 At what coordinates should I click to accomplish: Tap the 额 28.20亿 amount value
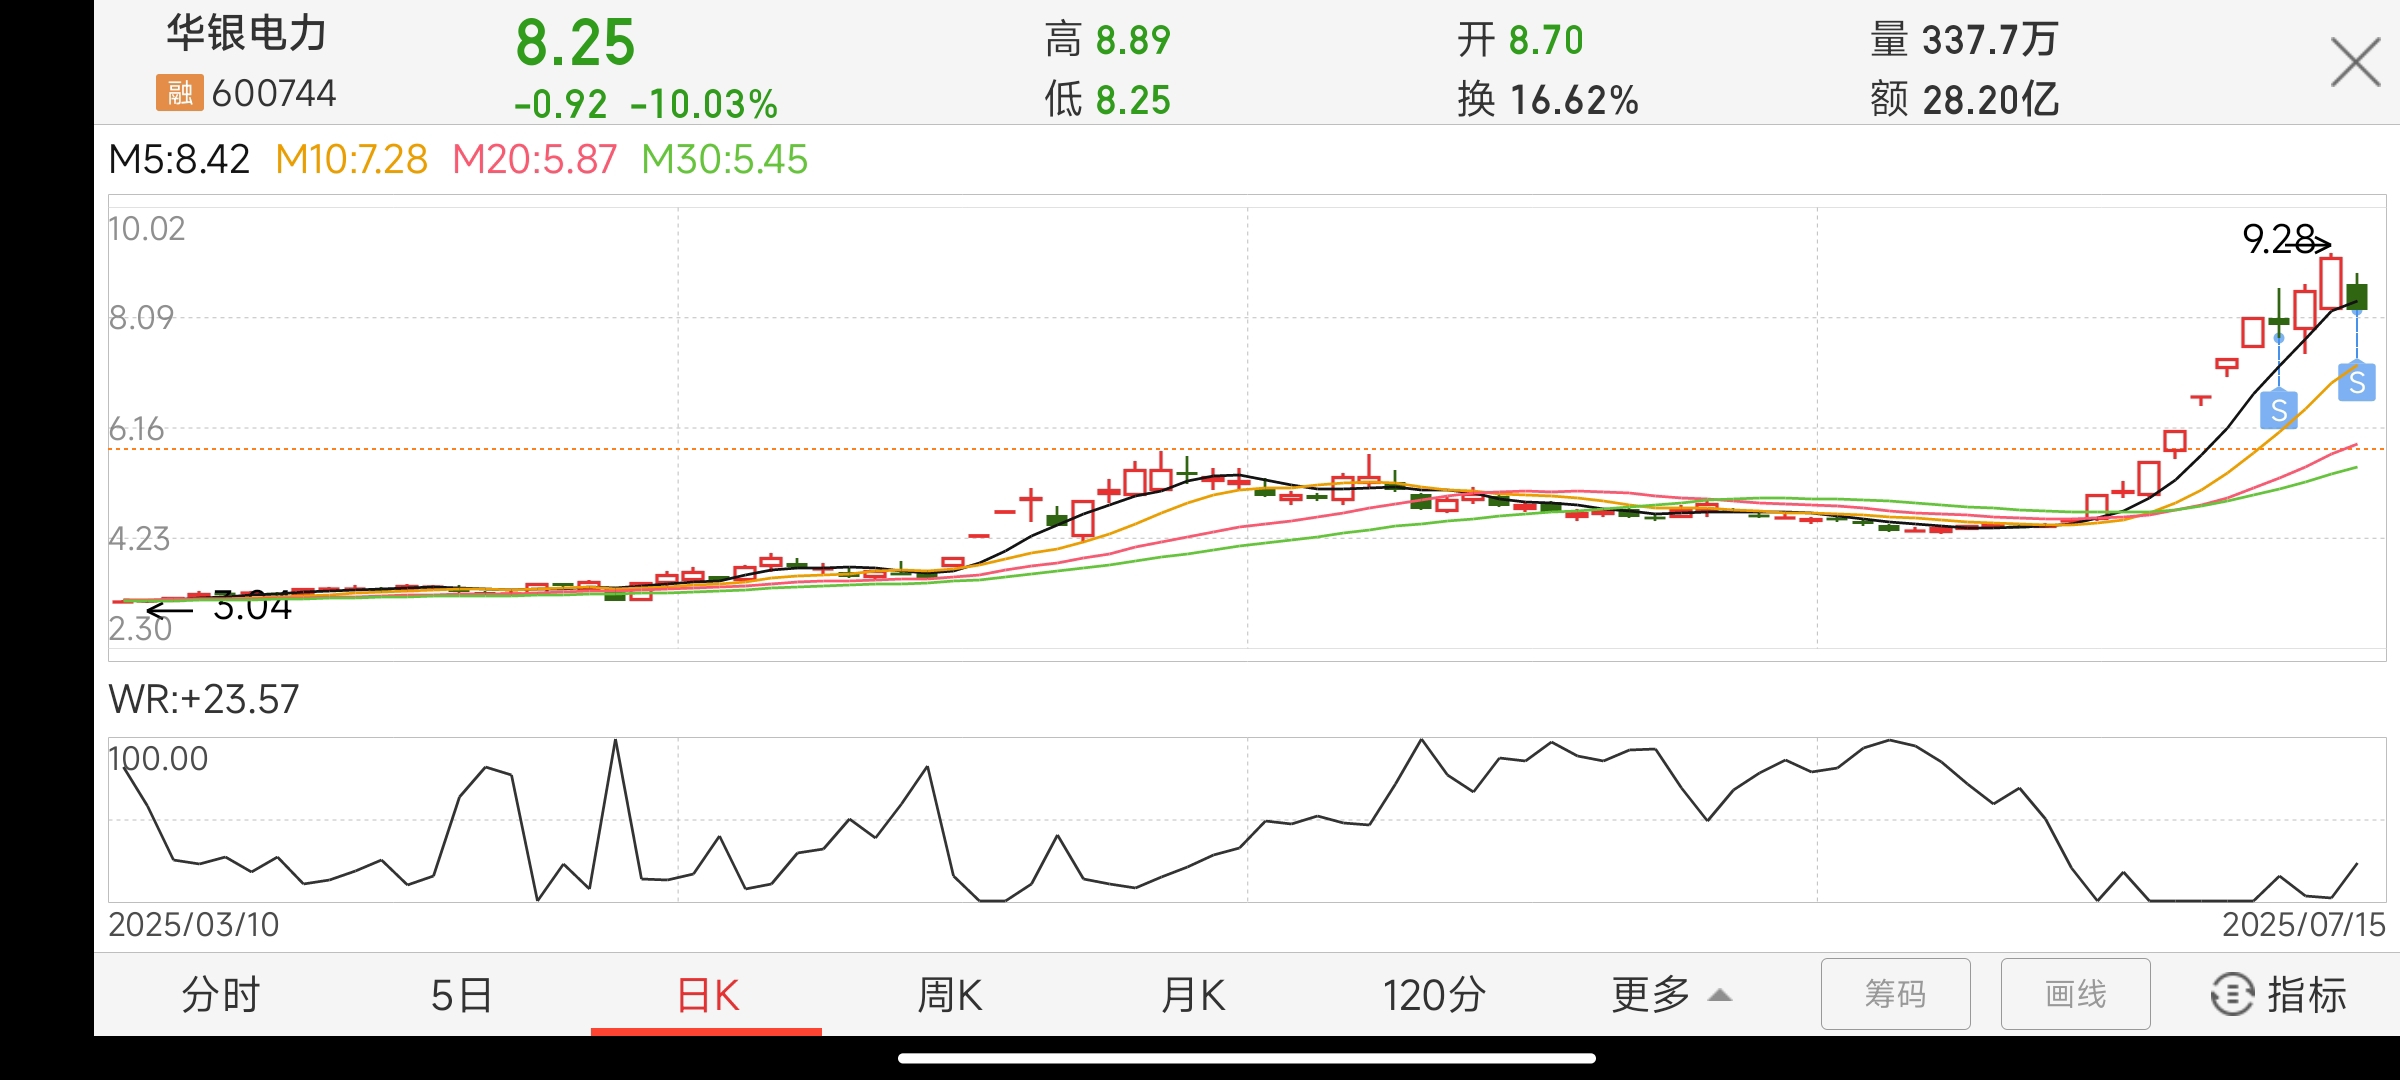(x=1964, y=99)
